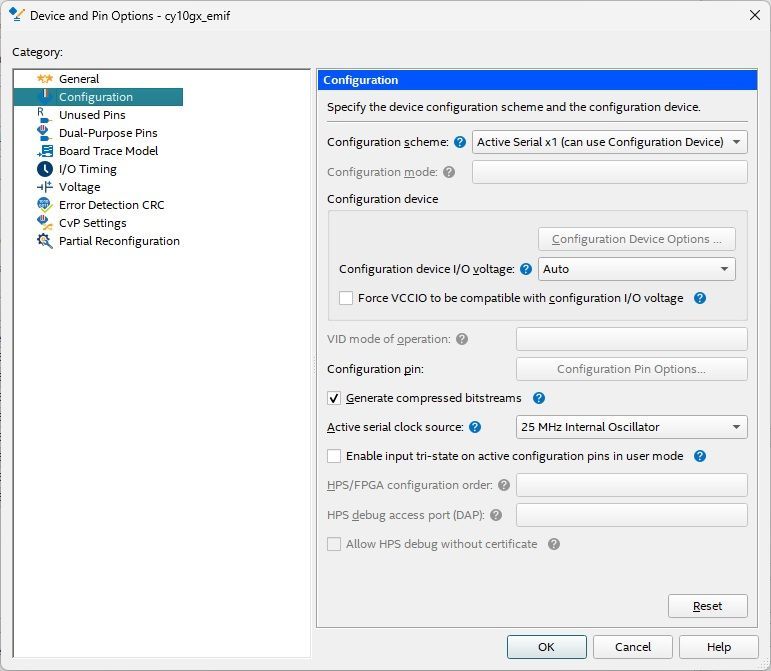Open the Configuration scheme dropdown
The image size is (771, 671).
click(x=610, y=142)
